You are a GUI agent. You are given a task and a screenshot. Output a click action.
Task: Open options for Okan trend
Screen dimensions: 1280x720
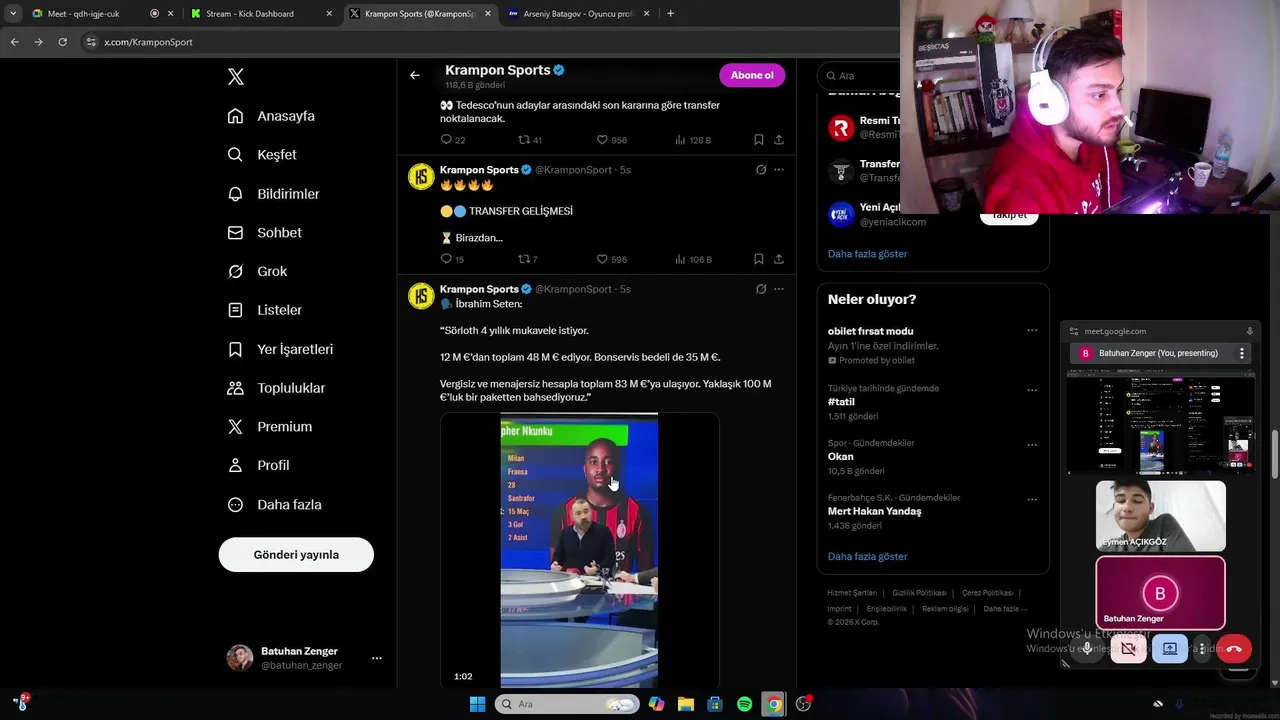[1032, 445]
